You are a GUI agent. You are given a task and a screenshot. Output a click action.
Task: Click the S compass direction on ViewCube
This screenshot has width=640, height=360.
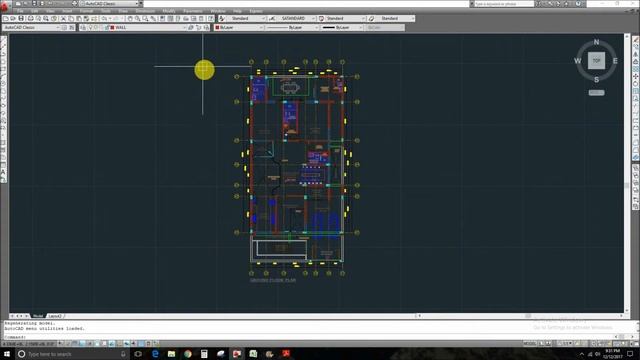coord(596,79)
